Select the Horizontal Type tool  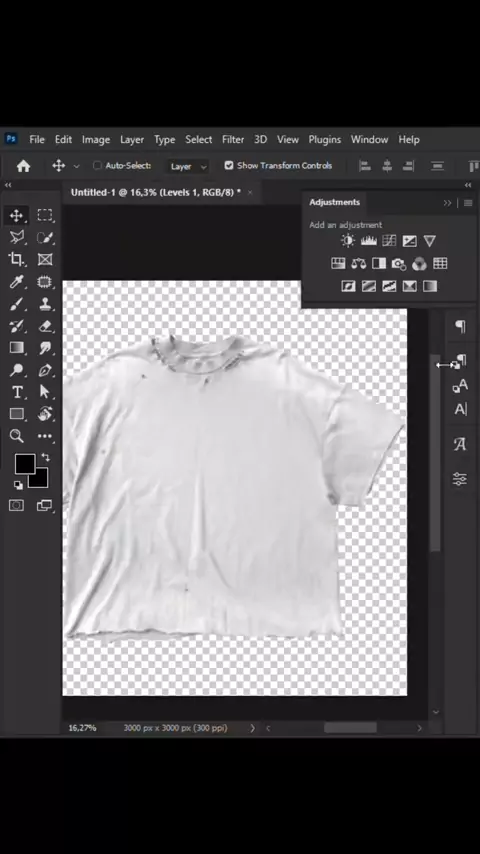pyautogui.click(x=16, y=392)
